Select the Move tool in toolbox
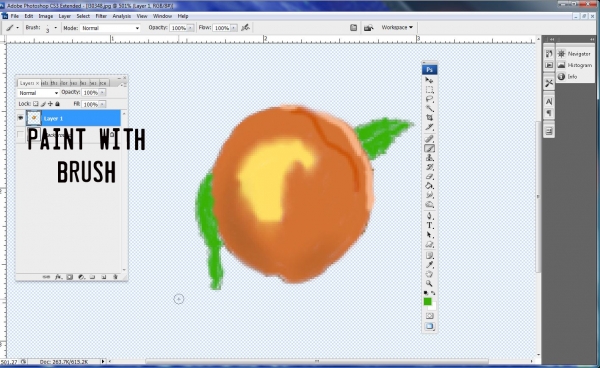The image size is (600, 368). click(429, 80)
